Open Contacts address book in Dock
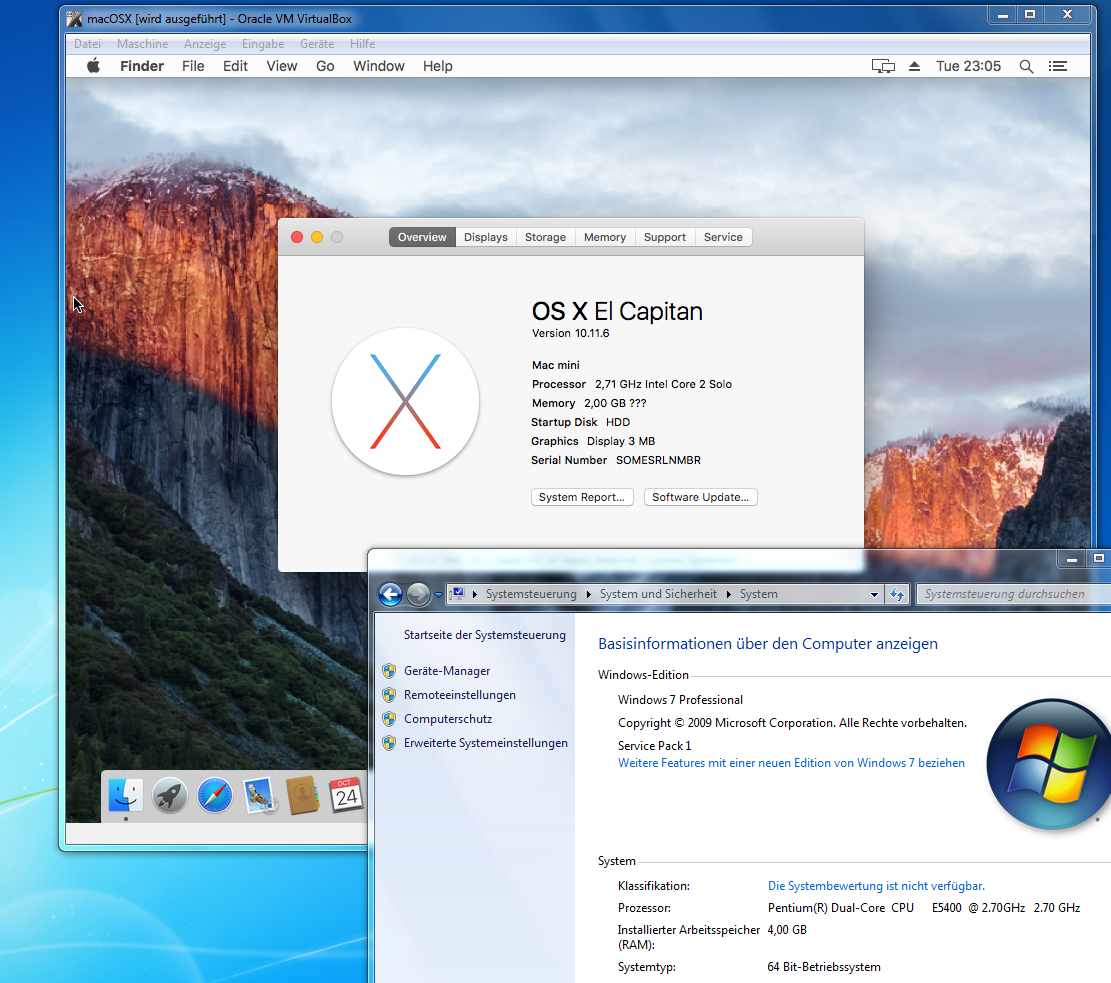 point(302,796)
